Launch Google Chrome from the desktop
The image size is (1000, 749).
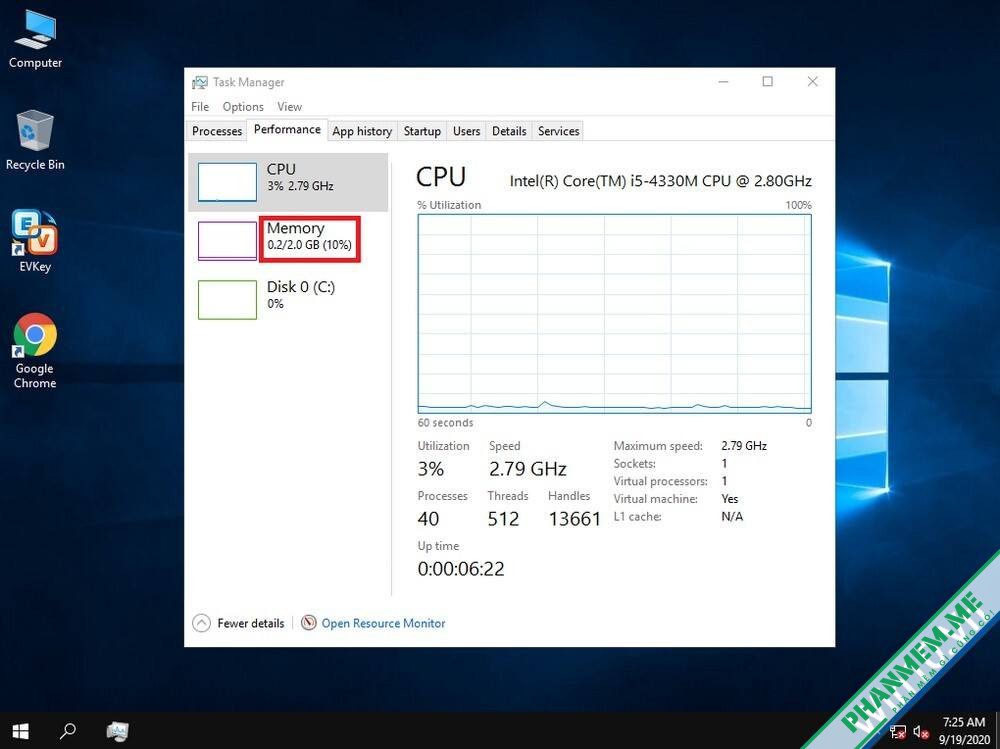tap(35, 351)
